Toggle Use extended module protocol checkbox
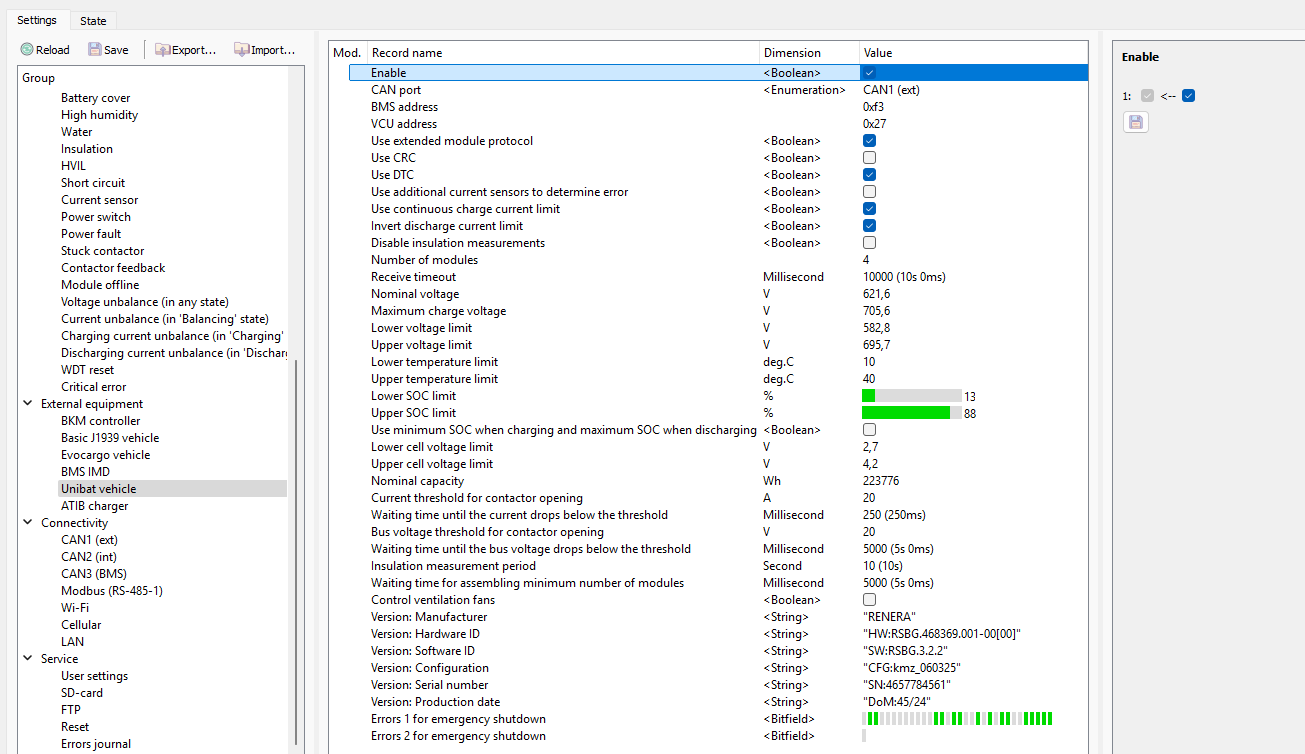Screen dimensions: 1305x754 (x=870, y=141)
